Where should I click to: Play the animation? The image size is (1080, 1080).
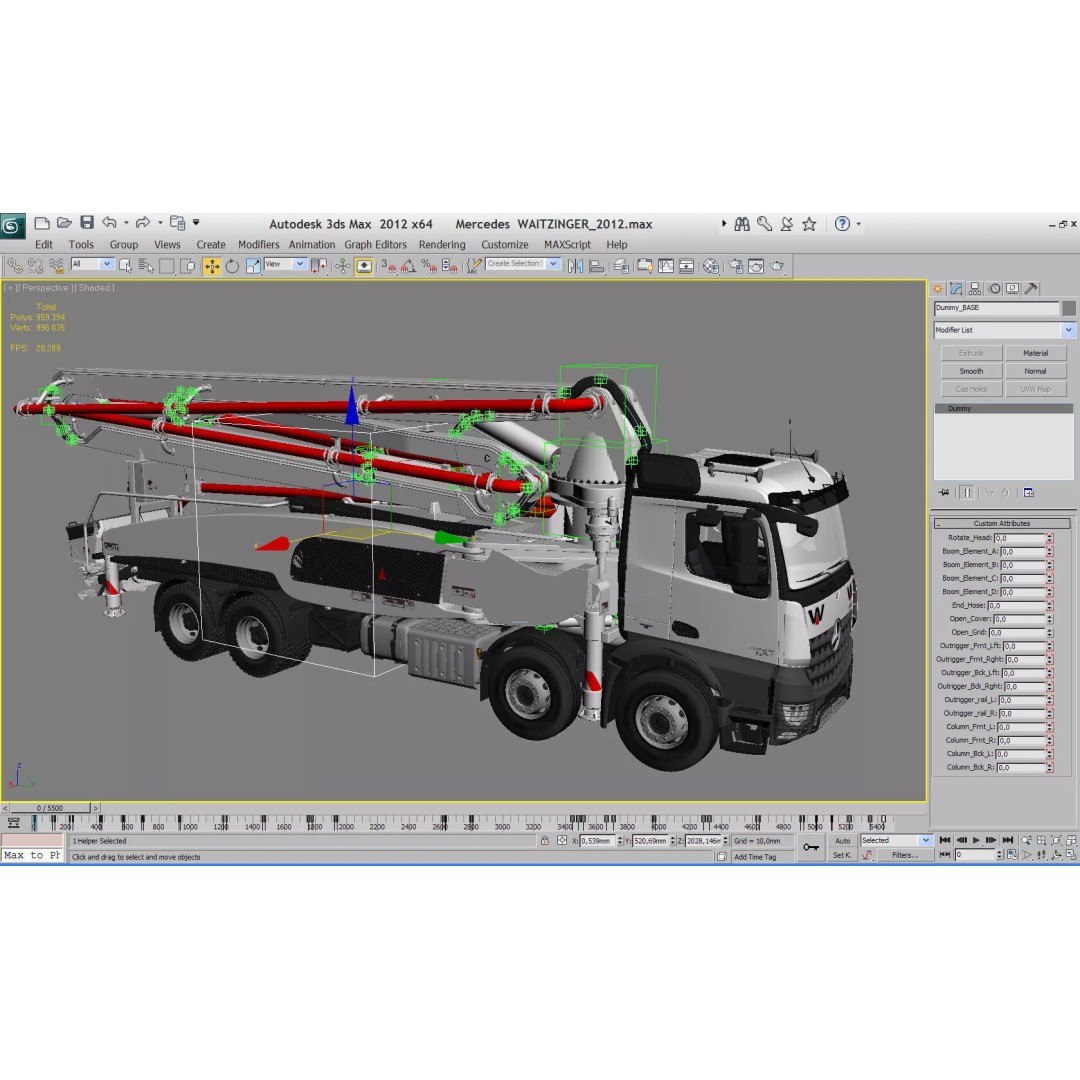click(976, 840)
